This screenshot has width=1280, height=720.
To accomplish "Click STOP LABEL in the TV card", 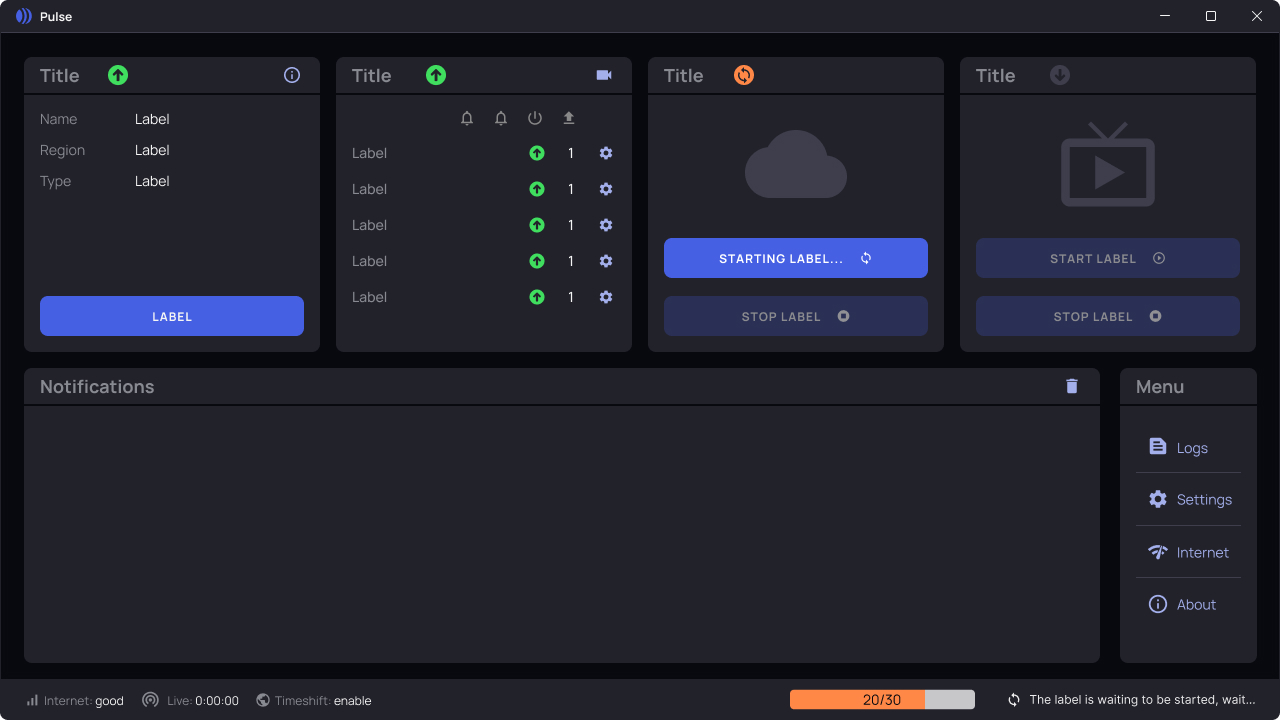I will pos(1108,316).
